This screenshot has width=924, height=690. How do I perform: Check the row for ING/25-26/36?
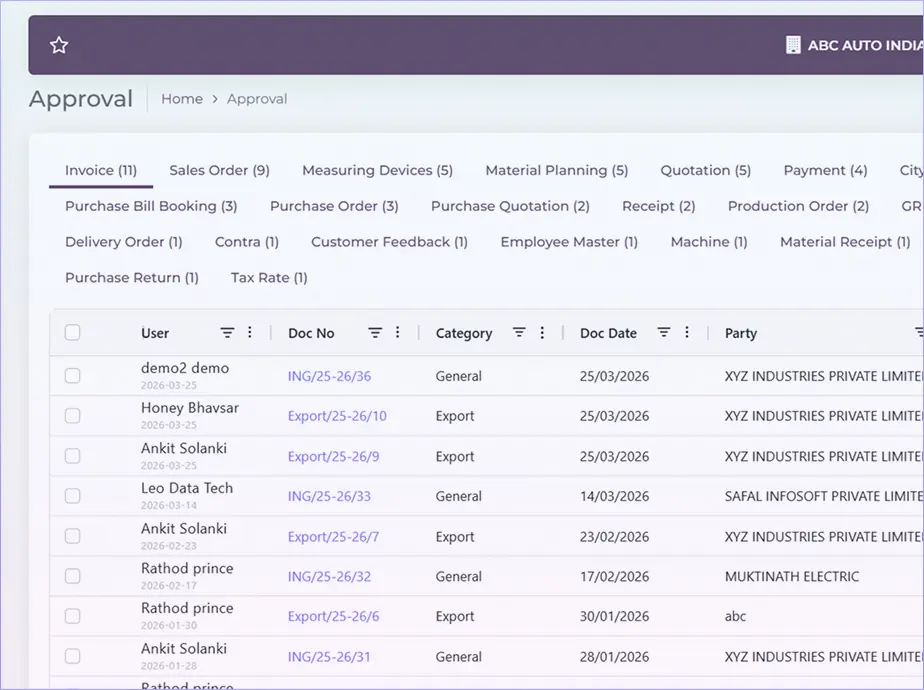coord(72,376)
